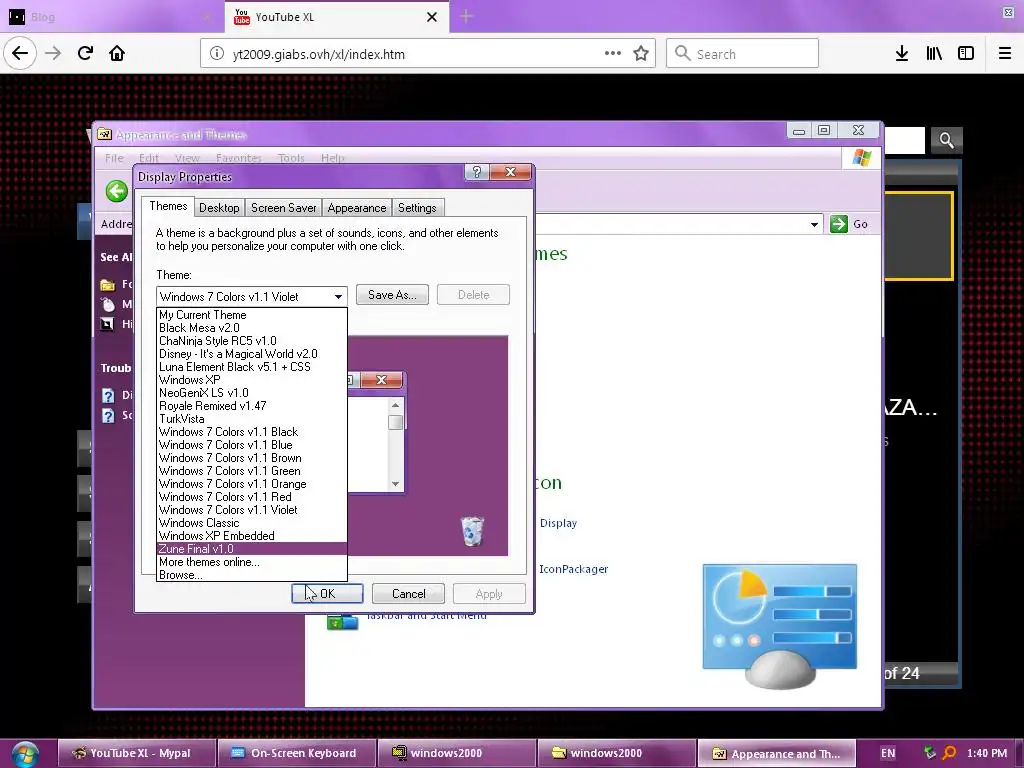Select Windows 7 Colors v1.1 Black
Screen dimensions: 1024x768
(x=252, y=432)
